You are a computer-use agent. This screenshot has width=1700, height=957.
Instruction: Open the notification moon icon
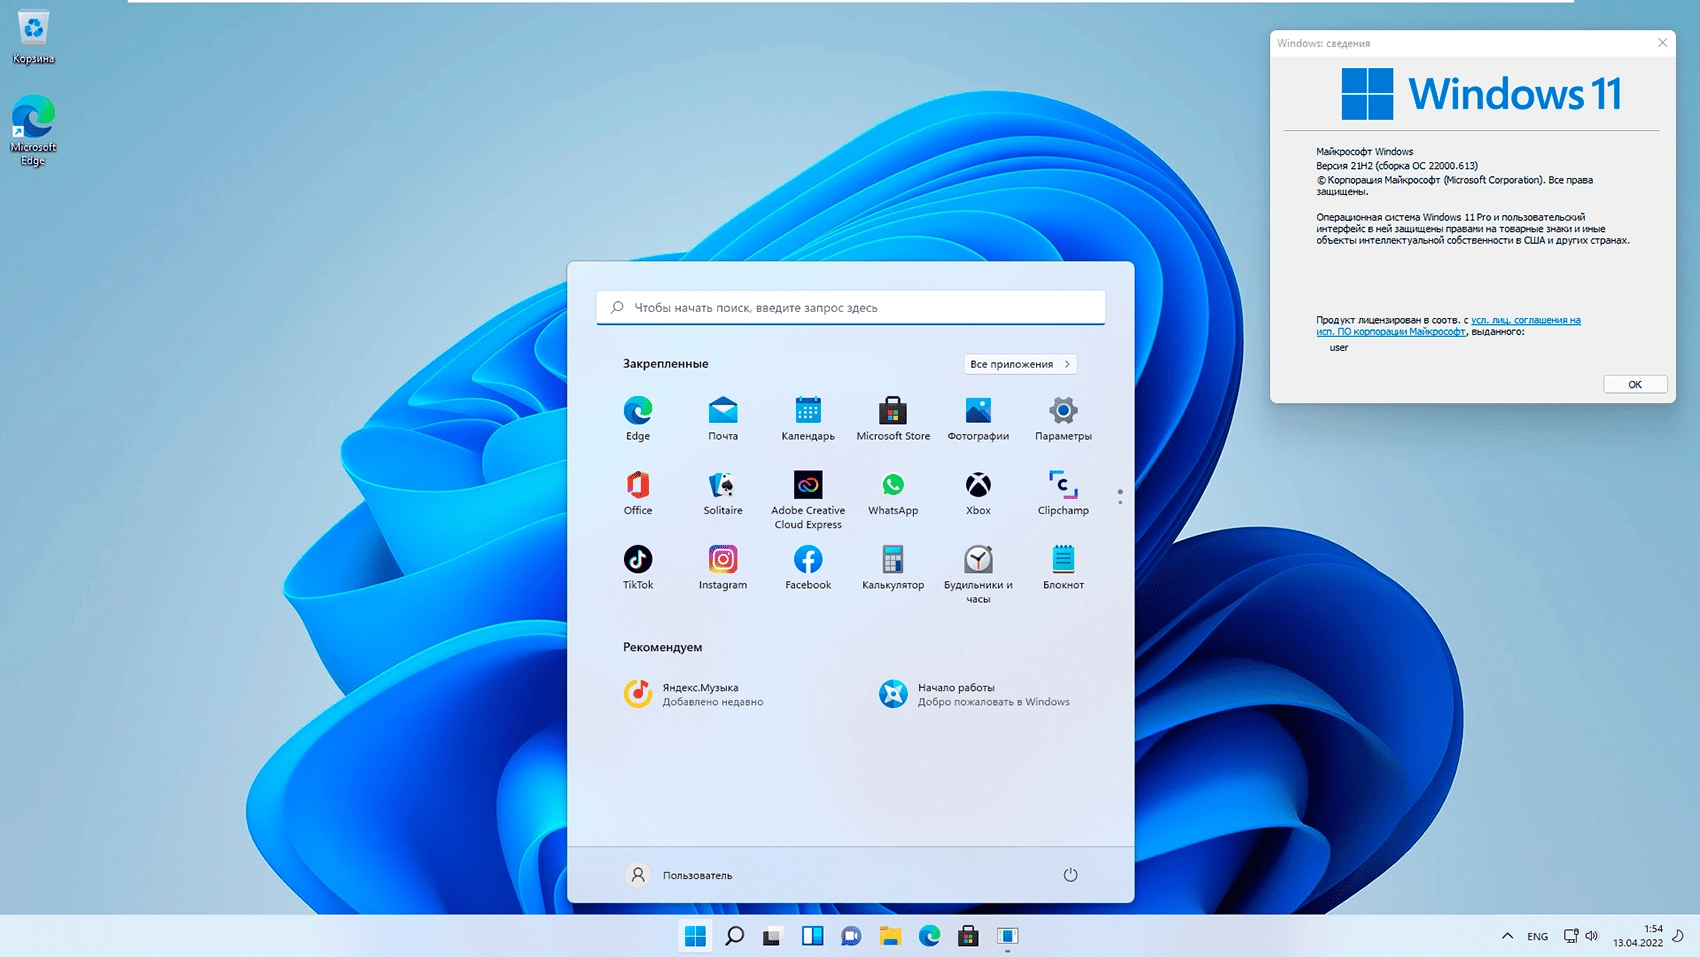(x=1679, y=936)
